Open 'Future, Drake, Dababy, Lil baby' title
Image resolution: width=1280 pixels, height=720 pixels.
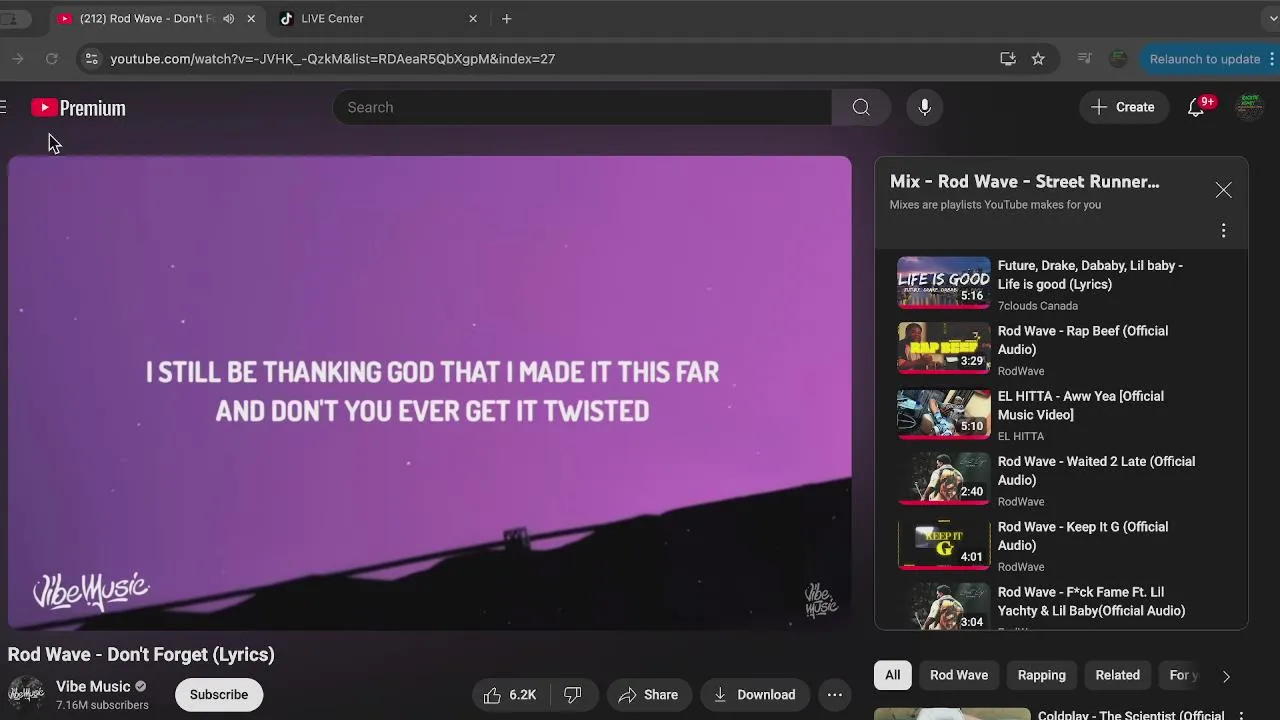point(1090,275)
